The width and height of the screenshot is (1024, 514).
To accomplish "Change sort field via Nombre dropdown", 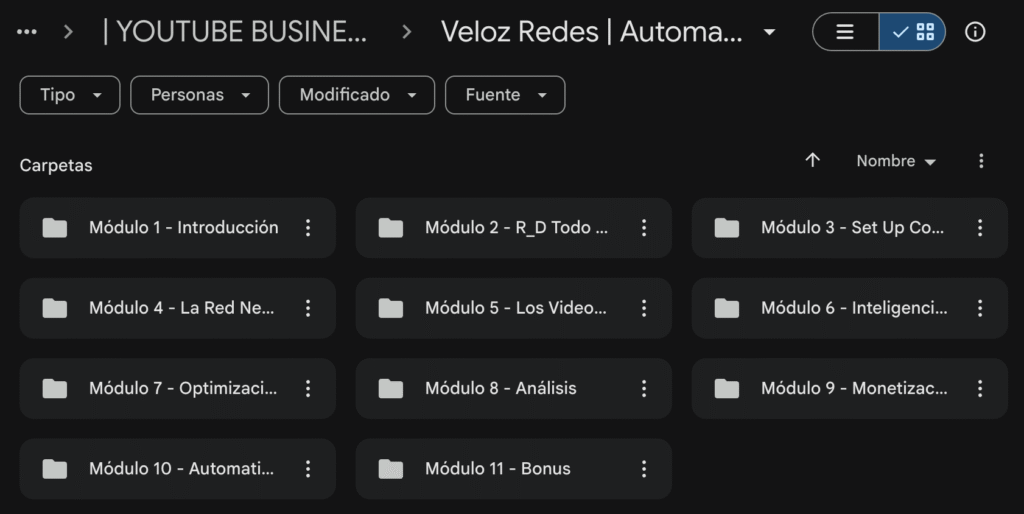I will pyautogui.click(x=896, y=161).
